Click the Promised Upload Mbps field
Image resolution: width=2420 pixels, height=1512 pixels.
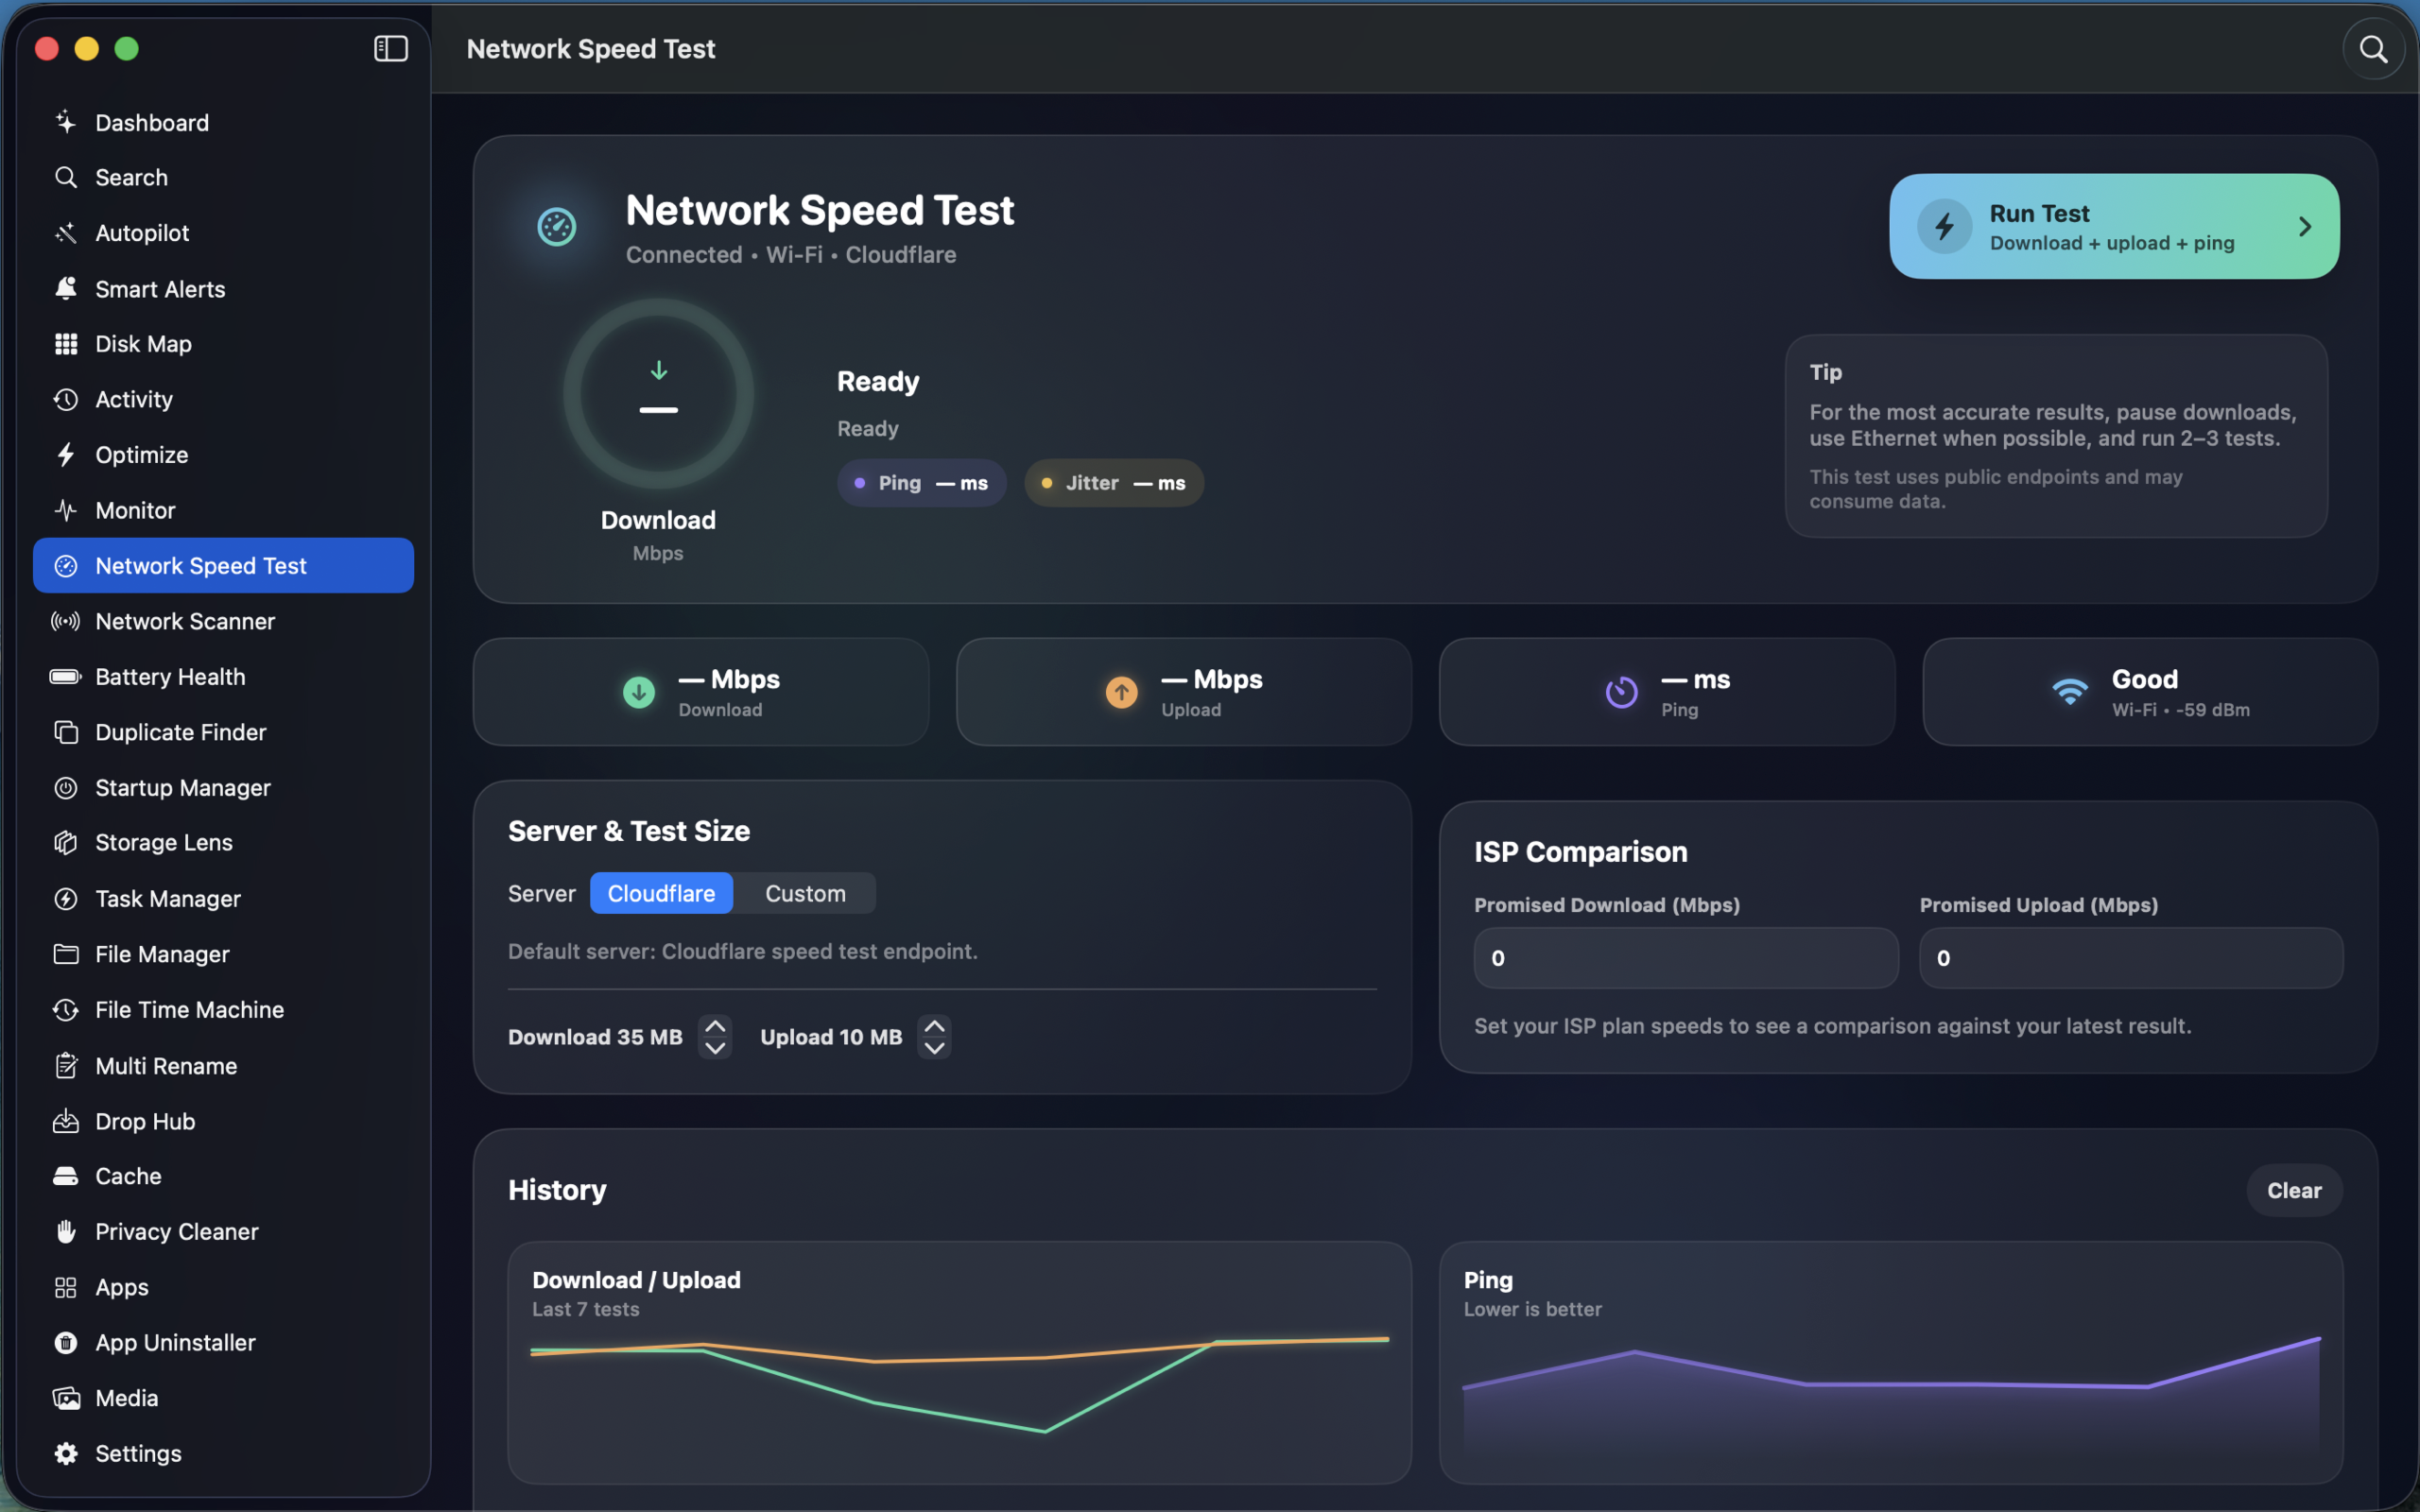click(x=2131, y=958)
